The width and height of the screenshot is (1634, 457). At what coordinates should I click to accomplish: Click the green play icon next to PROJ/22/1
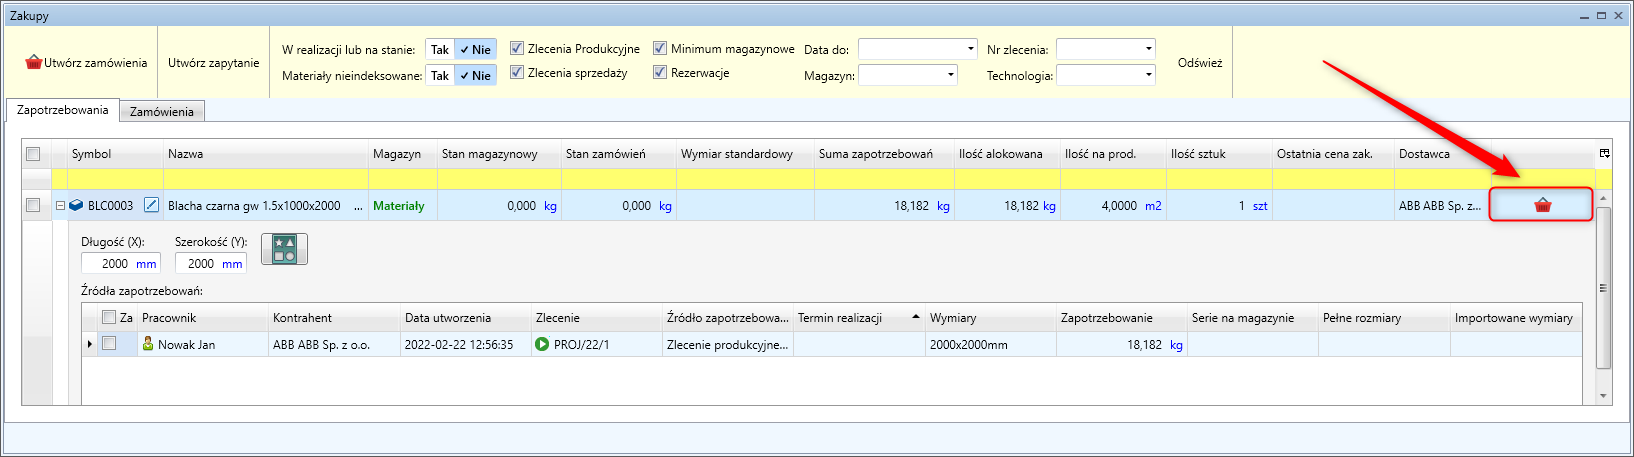[542, 344]
